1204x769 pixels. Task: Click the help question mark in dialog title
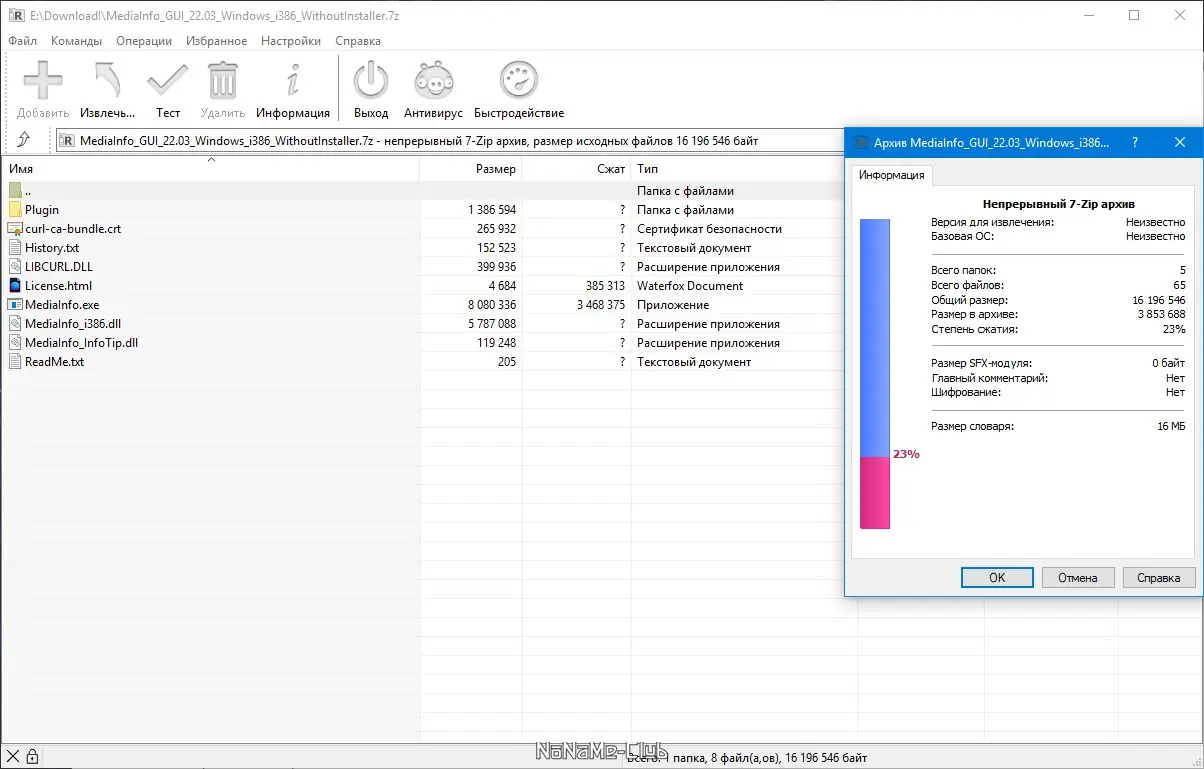1135,143
